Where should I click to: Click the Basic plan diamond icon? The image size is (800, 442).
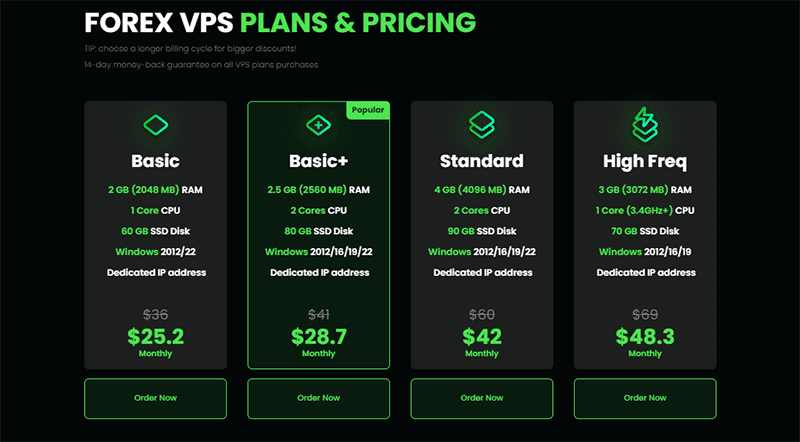(155, 125)
